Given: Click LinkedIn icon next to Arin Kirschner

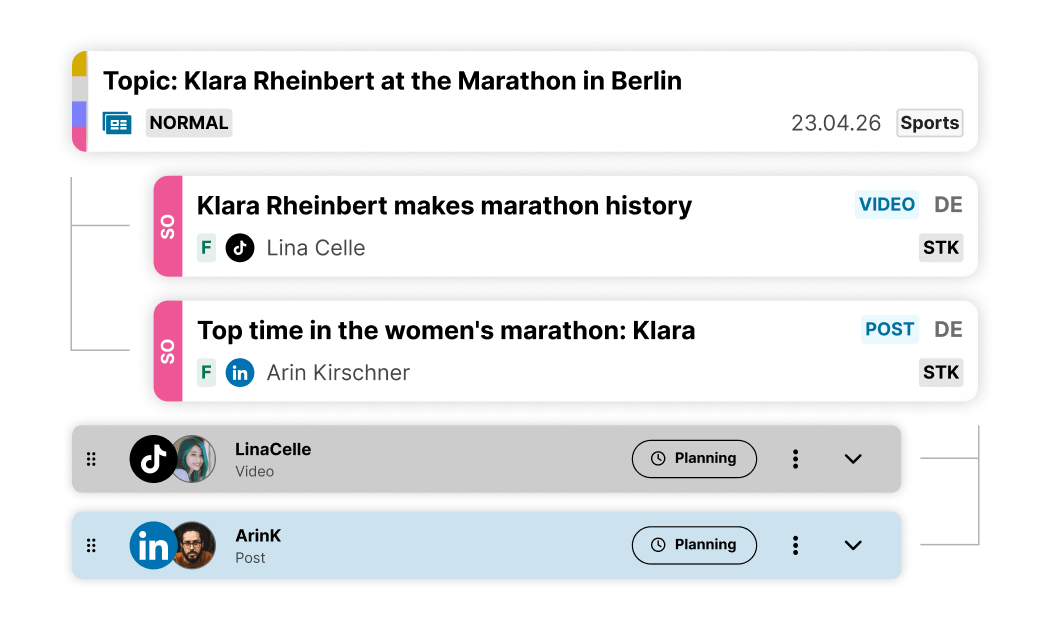Looking at the screenshot, I should tap(240, 373).
